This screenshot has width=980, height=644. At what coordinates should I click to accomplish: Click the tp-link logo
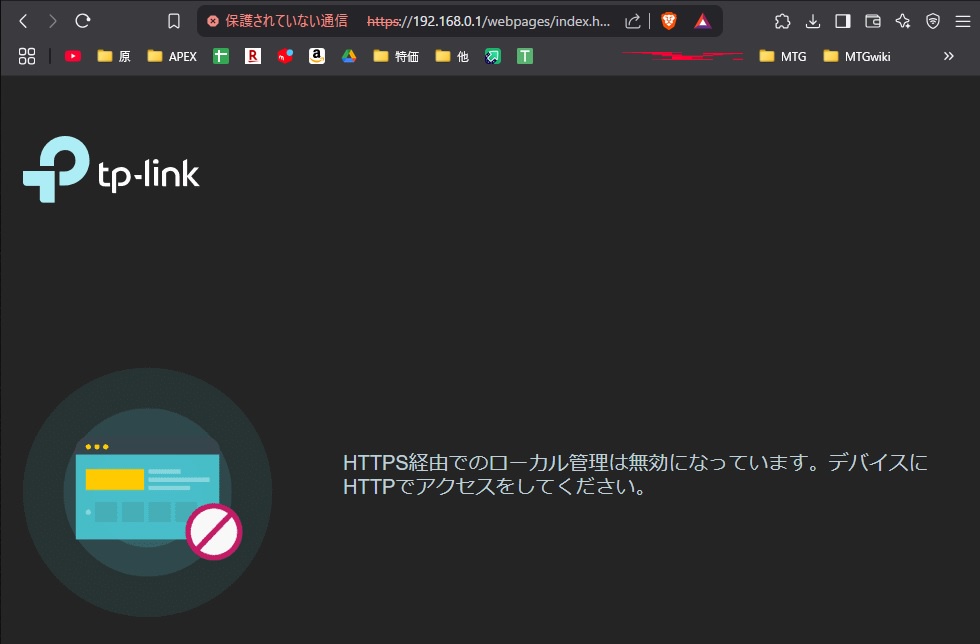111,169
